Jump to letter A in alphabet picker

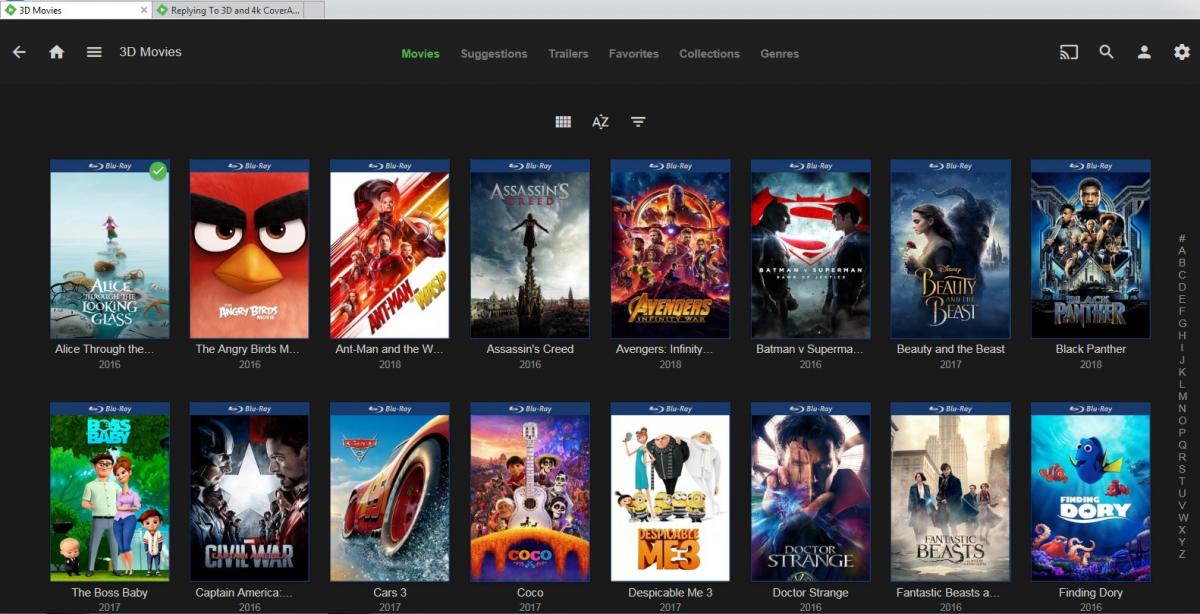[1182, 251]
